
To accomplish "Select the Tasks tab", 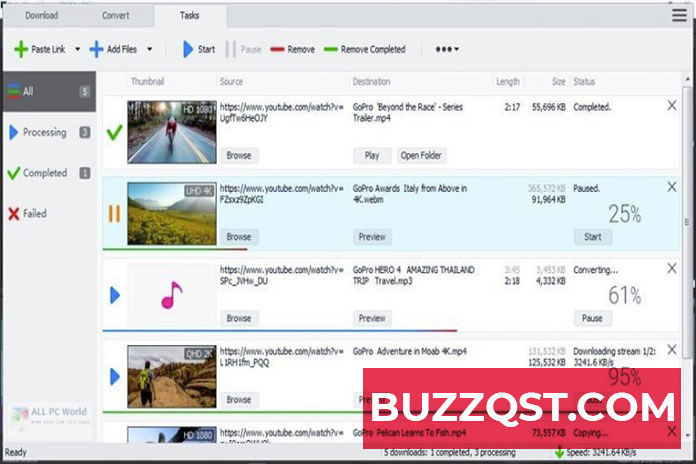I will (x=190, y=15).
